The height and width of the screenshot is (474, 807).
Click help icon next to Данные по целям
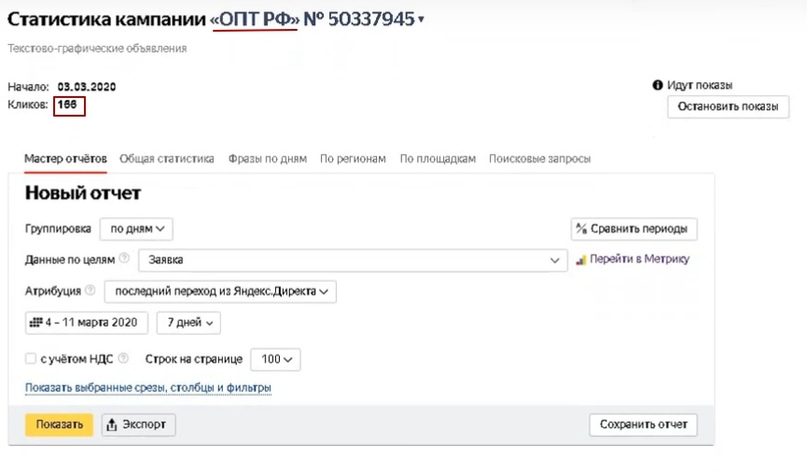124,258
